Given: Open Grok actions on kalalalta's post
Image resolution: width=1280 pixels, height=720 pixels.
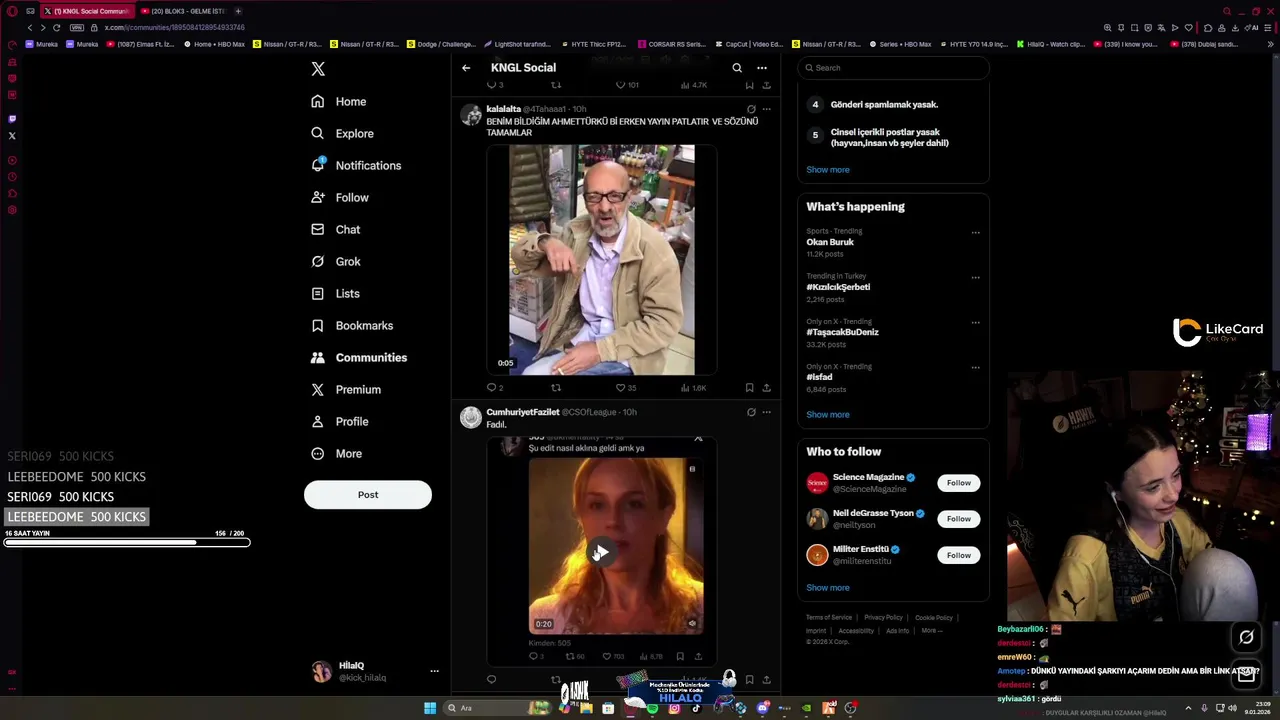Looking at the screenshot, I should (751, 109).
